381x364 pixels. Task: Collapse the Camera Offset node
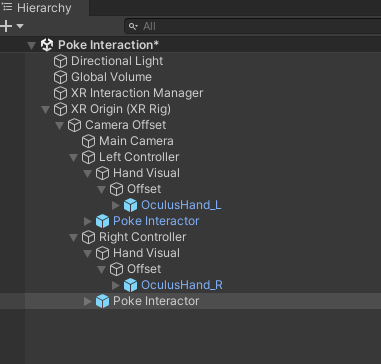coord(60,125)
